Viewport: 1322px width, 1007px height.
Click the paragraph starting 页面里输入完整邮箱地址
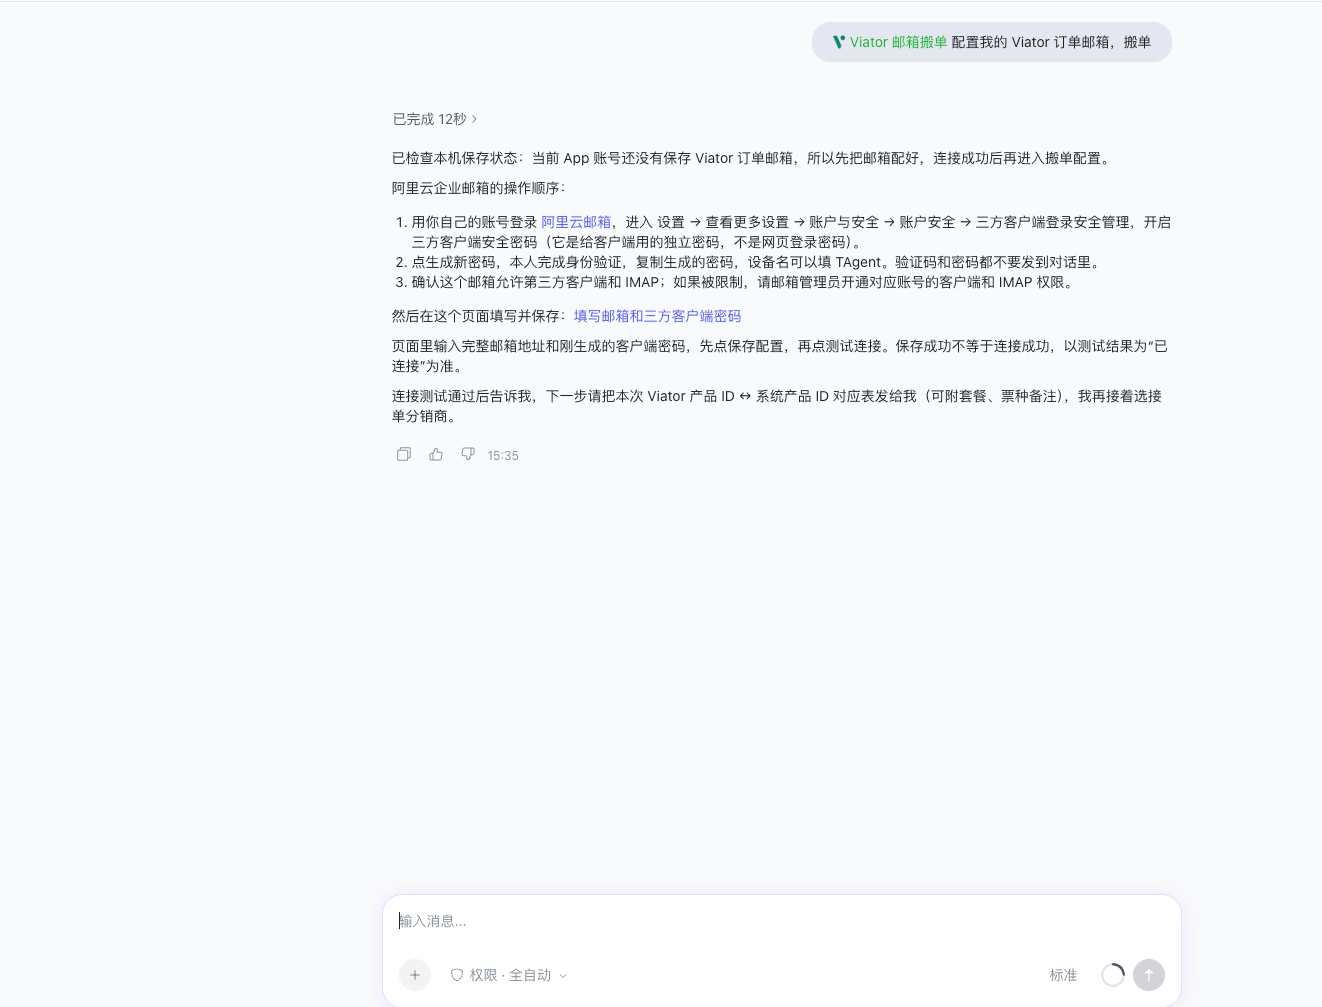click(780, 356)
